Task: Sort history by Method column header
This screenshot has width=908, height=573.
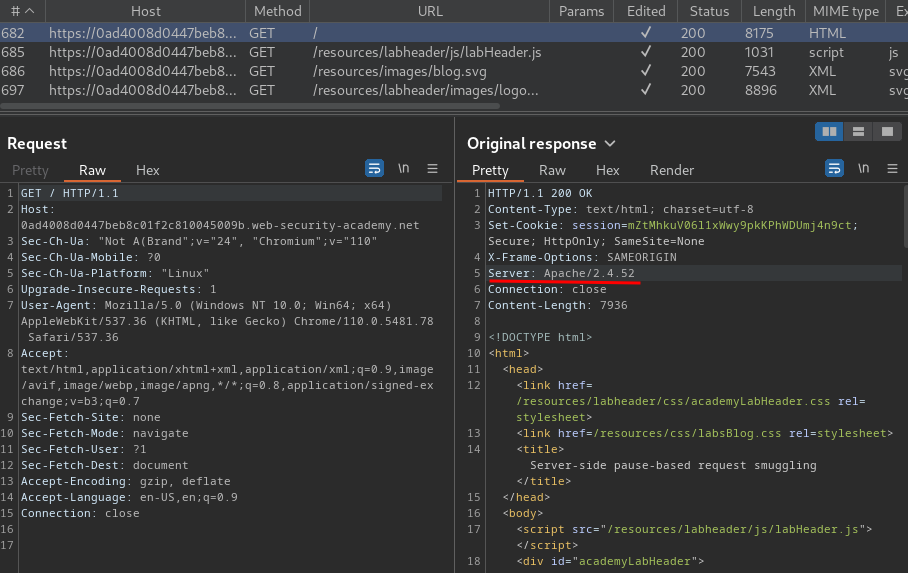Action: tap(277, 11)
